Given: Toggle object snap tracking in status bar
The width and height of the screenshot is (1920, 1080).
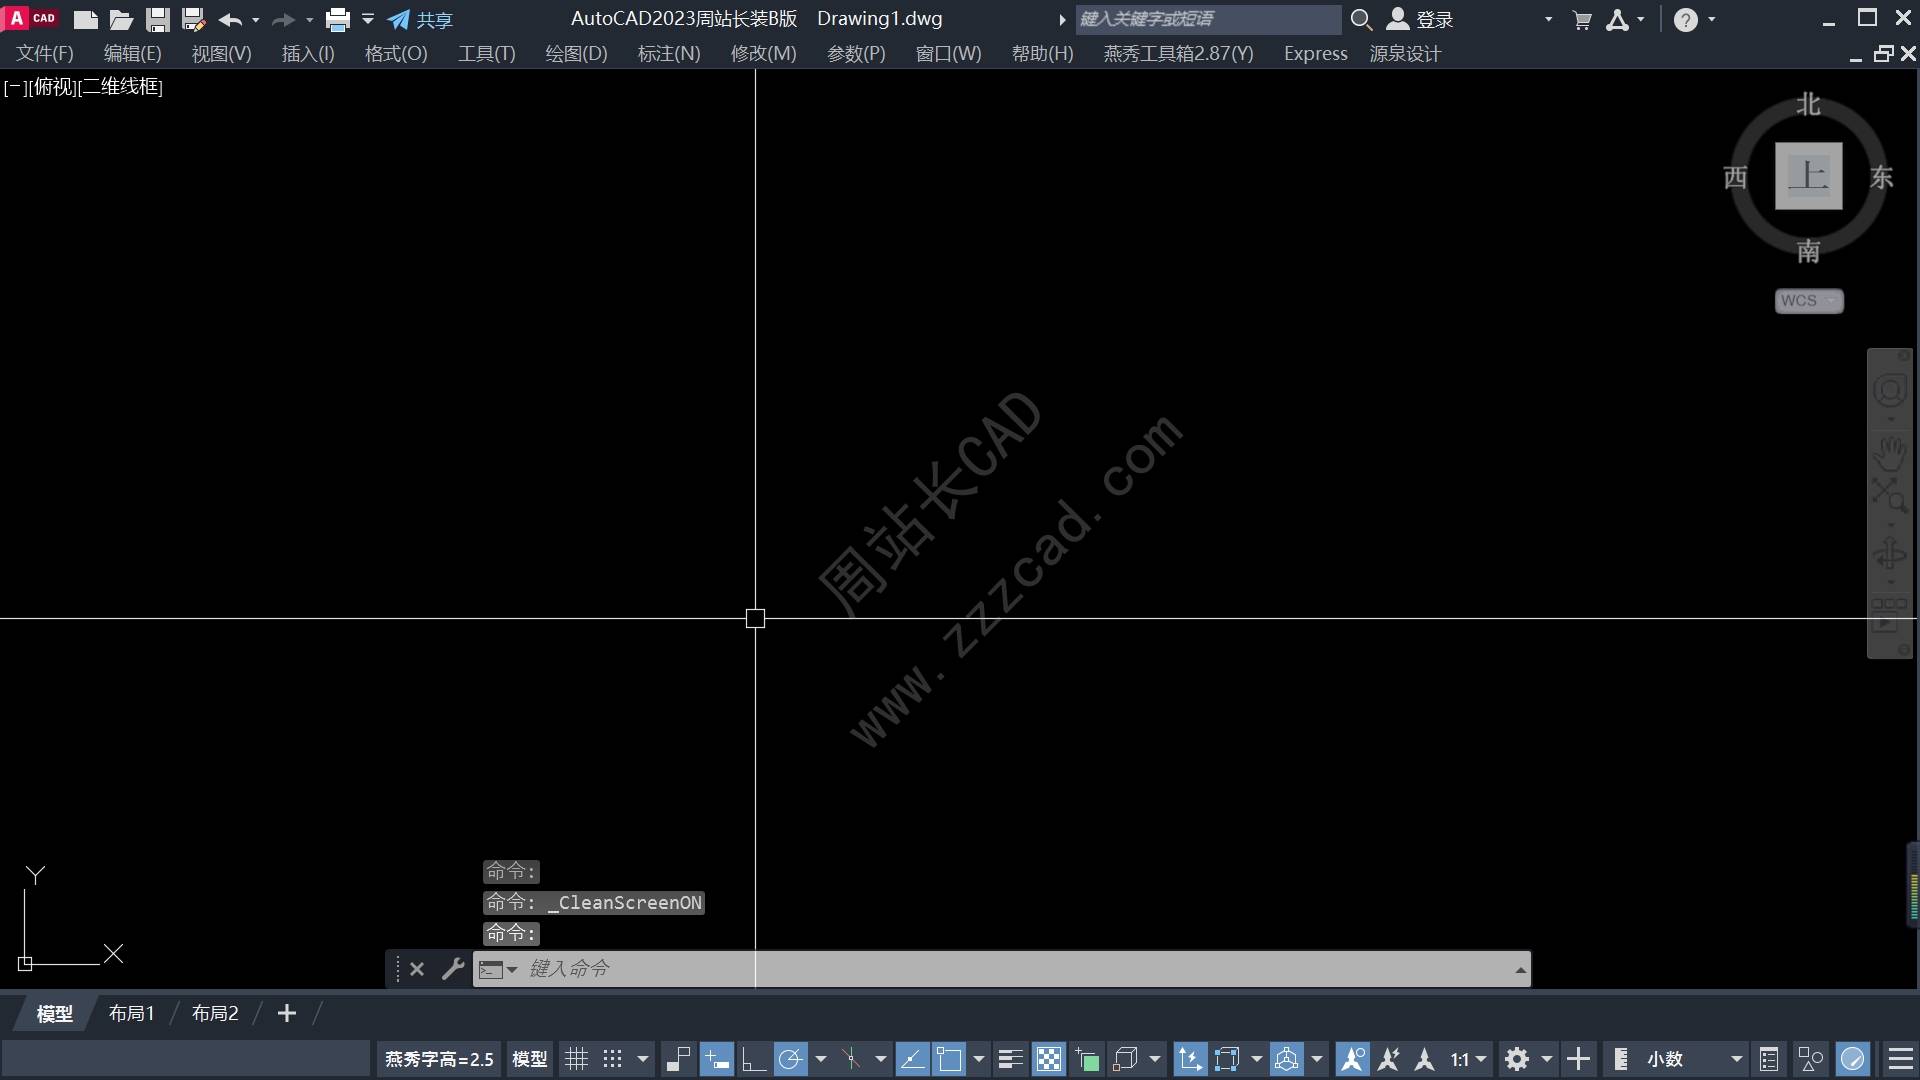Looking at the screenshot, I should pyautogui.click(x=912, y=1059).
